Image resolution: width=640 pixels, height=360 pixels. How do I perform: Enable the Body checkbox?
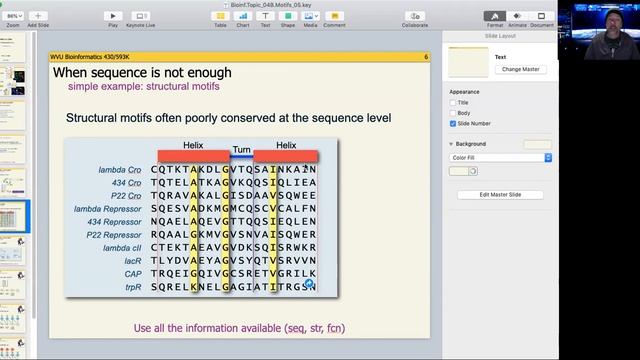[453, 113]
